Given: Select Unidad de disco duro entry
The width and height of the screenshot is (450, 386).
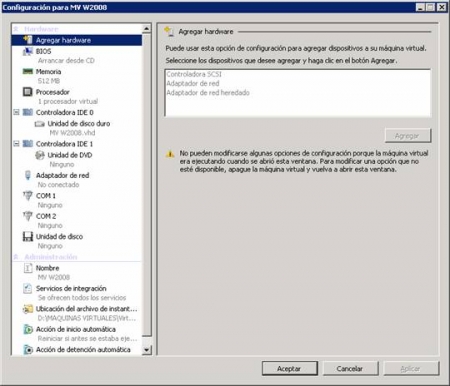Looking at the screenshot, I should [x=79, y=124].
